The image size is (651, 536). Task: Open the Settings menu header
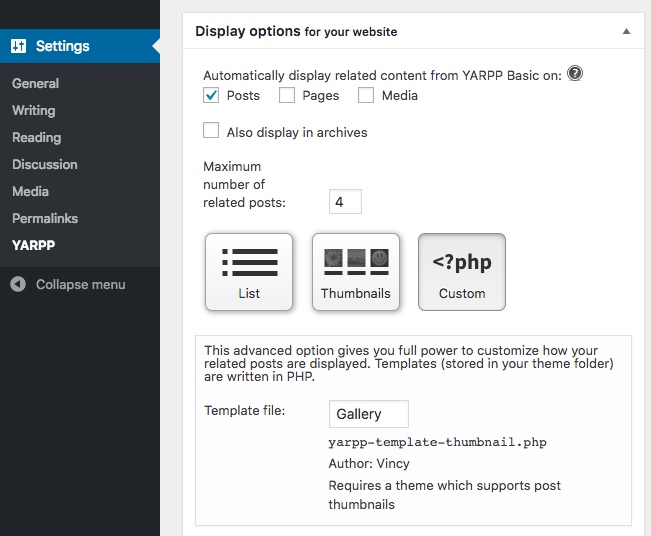tap(80, 46)
